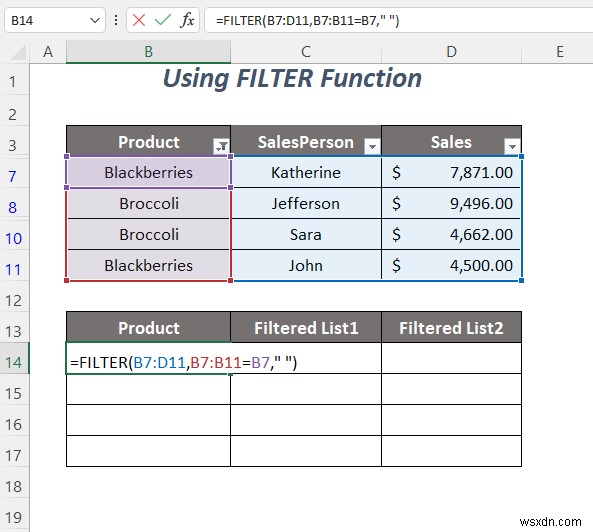The width and height of the screenshot is (593, 532).
Task: Open Insert Function using the fx icon
Action: 187,20
